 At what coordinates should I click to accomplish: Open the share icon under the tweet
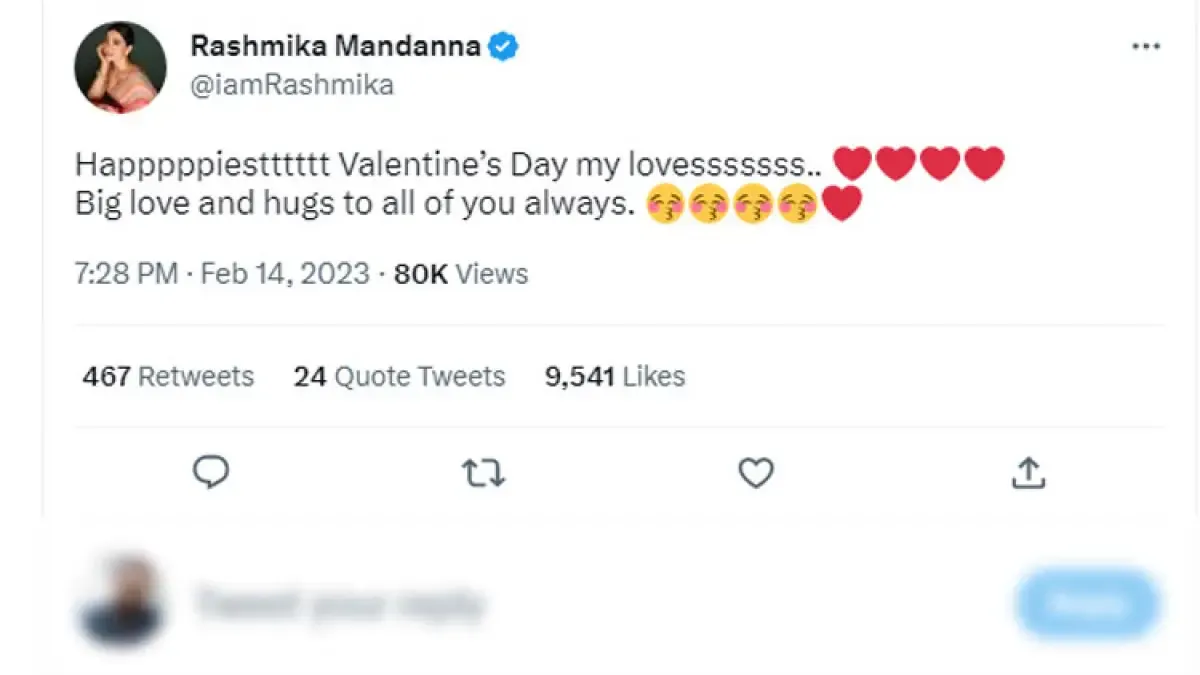(1028, 473)
